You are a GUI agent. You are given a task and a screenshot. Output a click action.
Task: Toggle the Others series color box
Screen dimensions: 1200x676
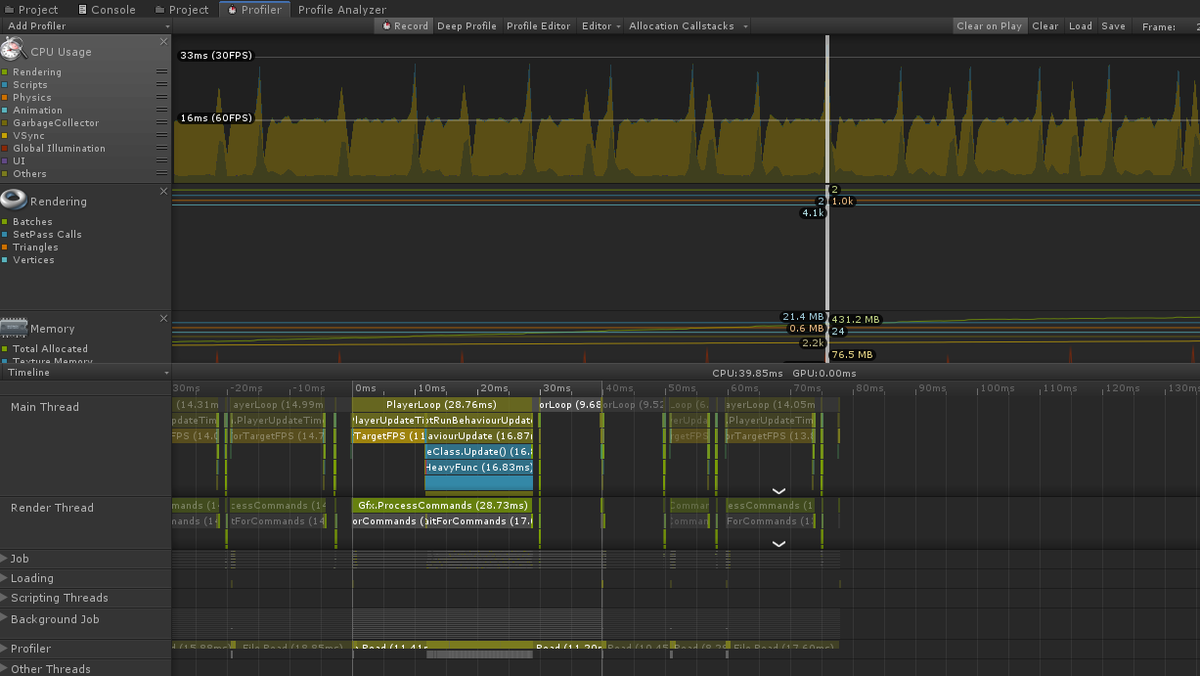point(5,174)
